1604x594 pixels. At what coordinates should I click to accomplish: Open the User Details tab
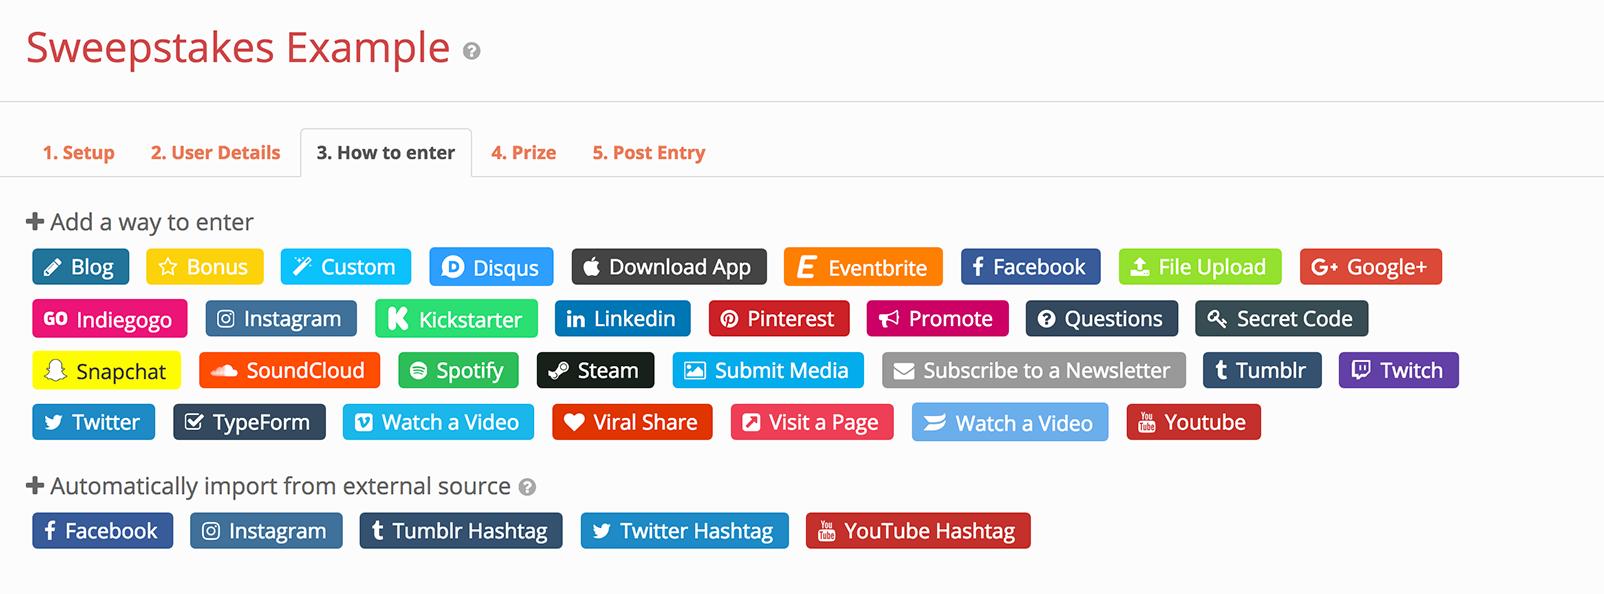pos(214,152)
